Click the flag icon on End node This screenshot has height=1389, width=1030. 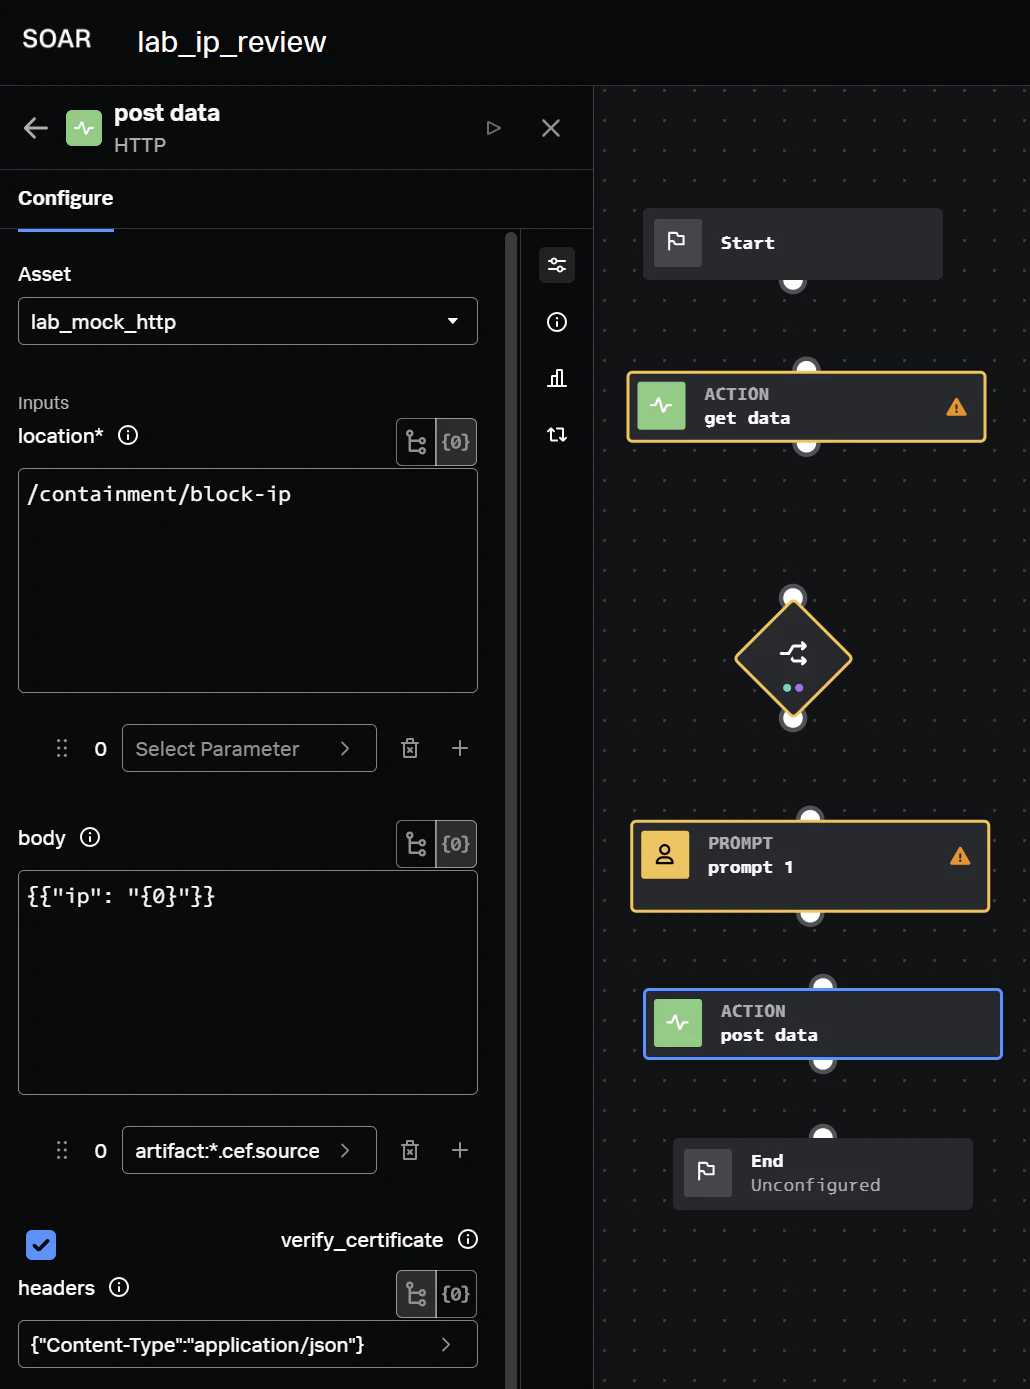point(707,1173)
